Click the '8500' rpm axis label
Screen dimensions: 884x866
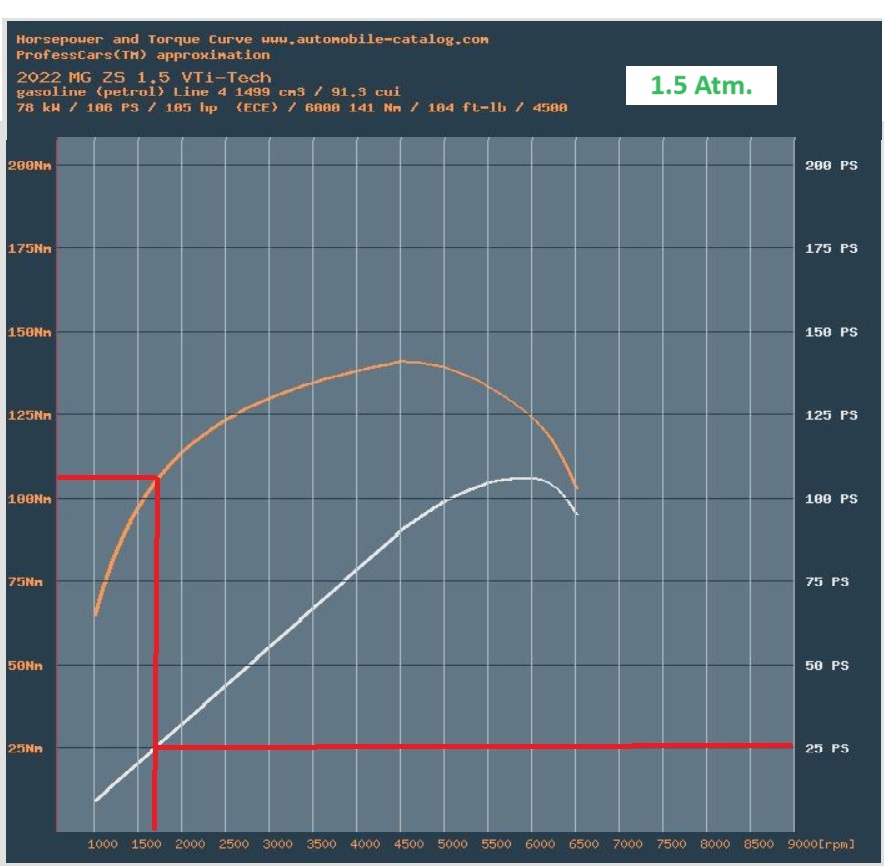(x=758, y=845)
